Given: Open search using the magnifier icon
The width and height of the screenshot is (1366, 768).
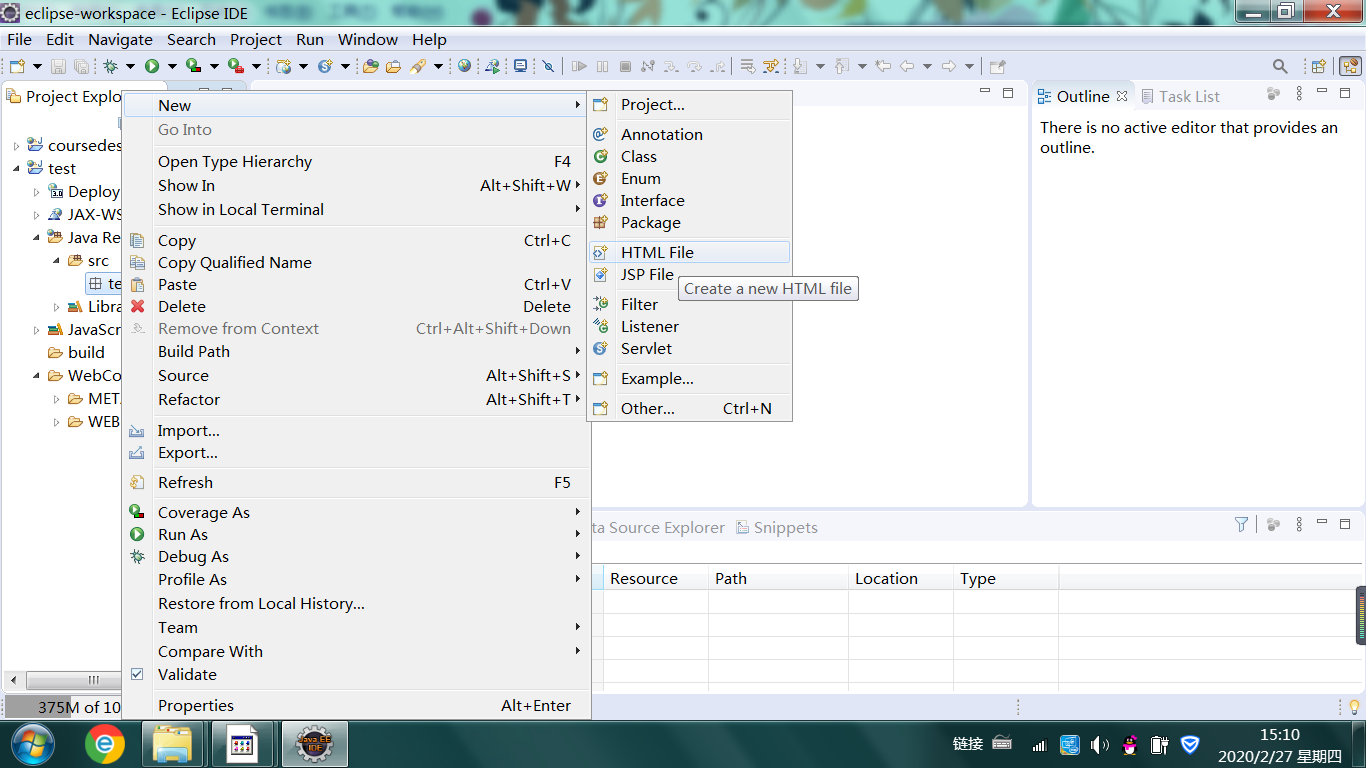Looking at the screenshot, I should click(1281, 67).
